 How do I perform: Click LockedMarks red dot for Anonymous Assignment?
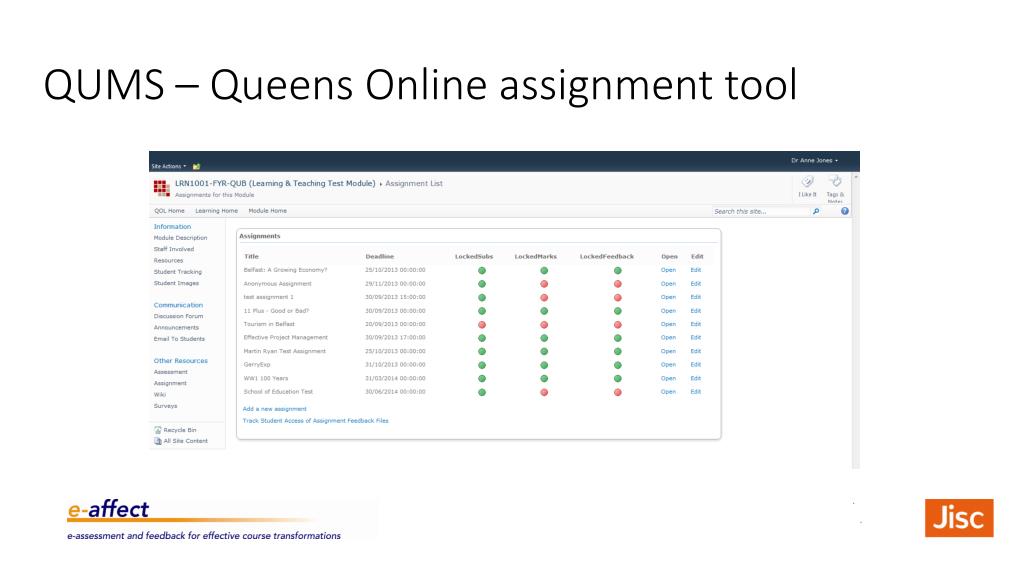click(544, 284)
